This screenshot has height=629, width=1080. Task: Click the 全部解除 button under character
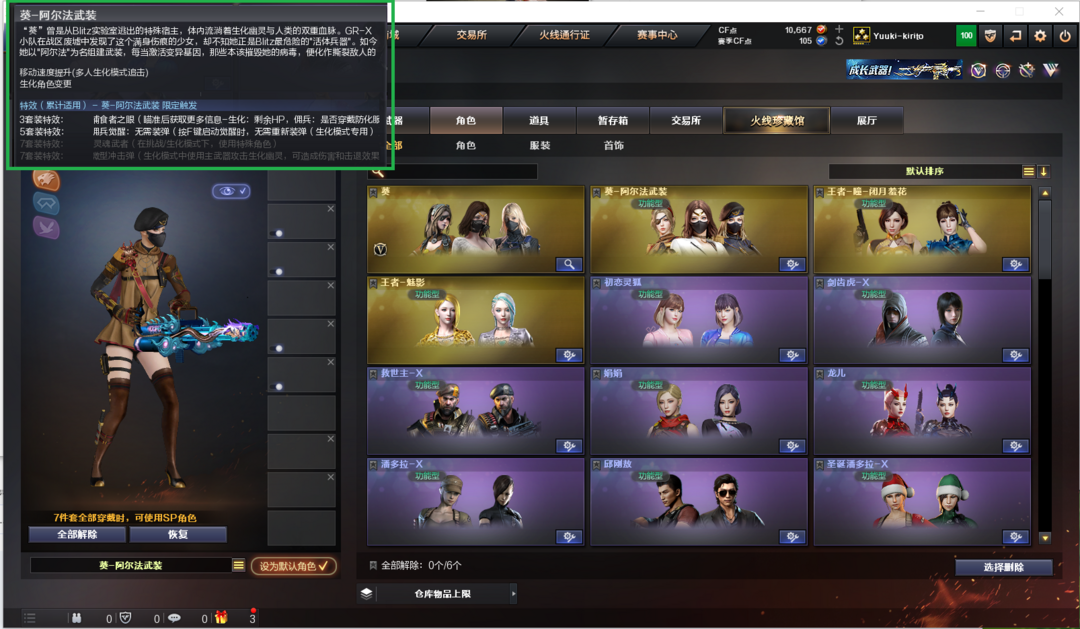(77, 535)
